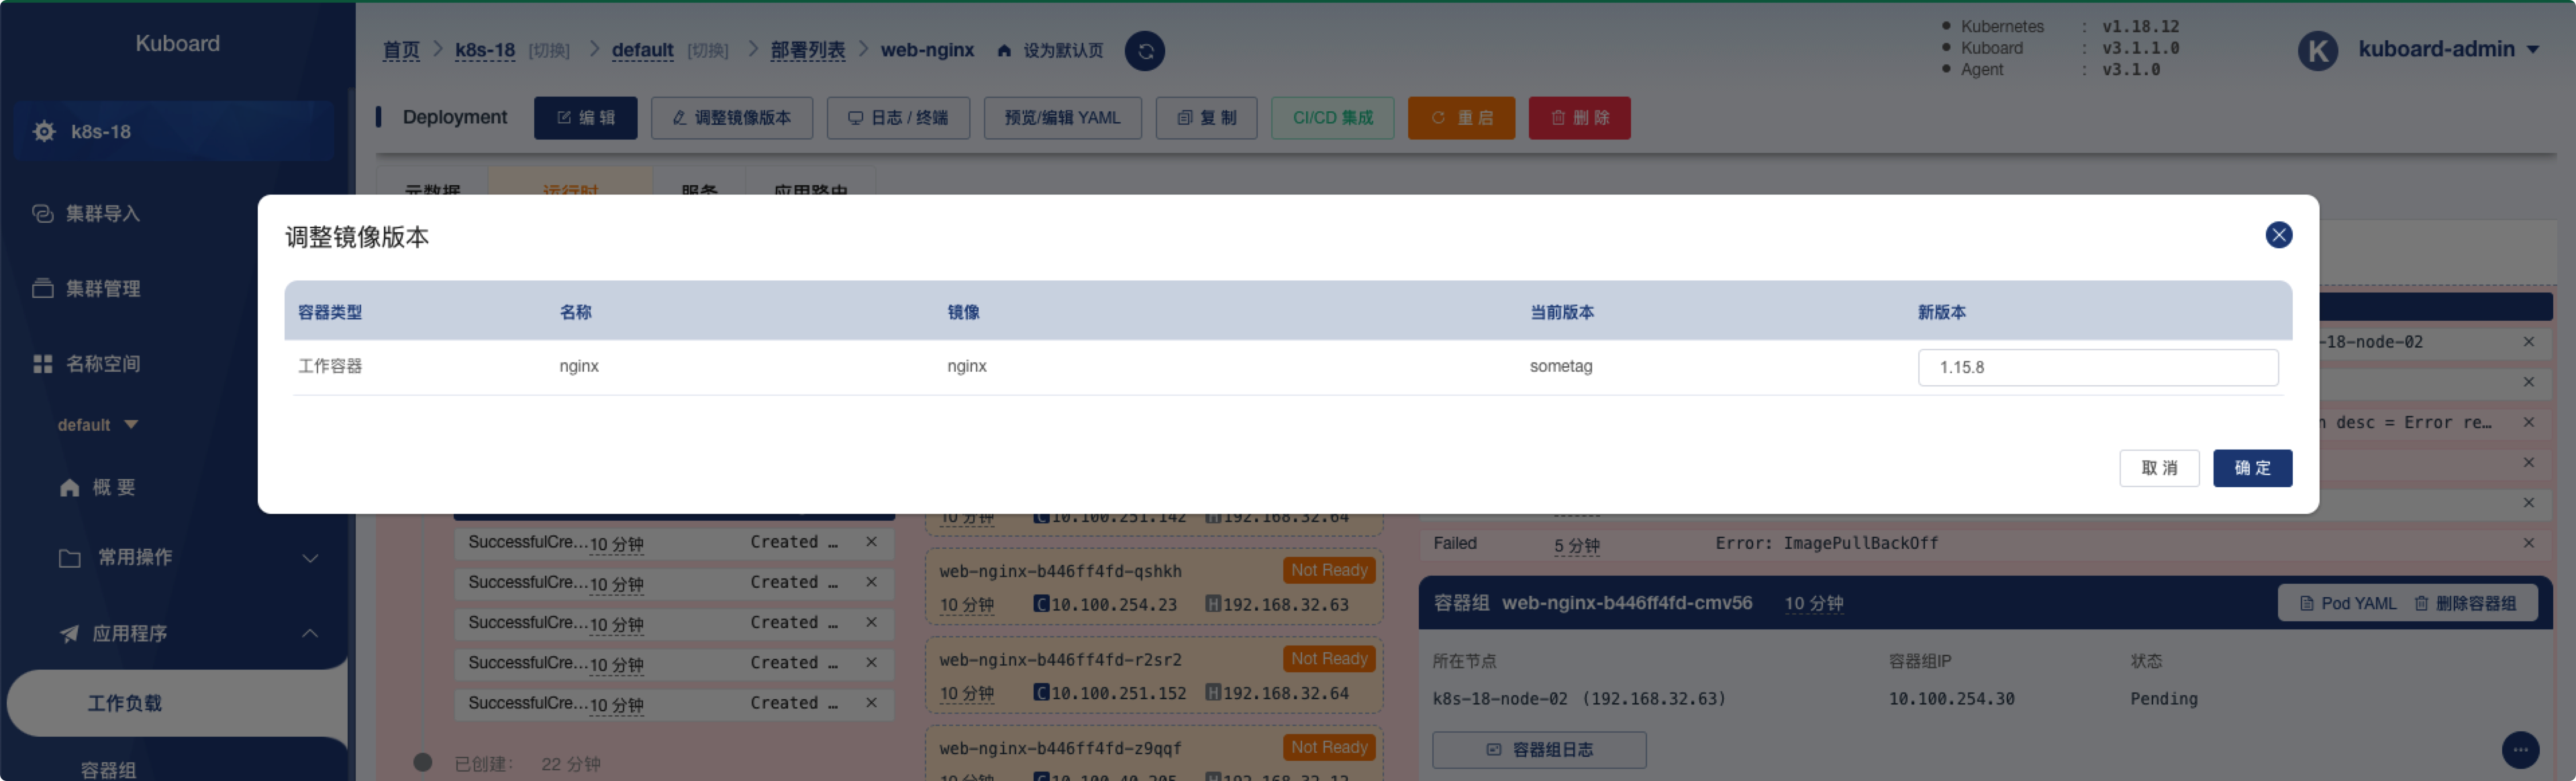Screen dimensions: 2576x781
Task: Click Not Ready badge of pod qshkh
Action: pyautogui.click(x=1328, y=570)
